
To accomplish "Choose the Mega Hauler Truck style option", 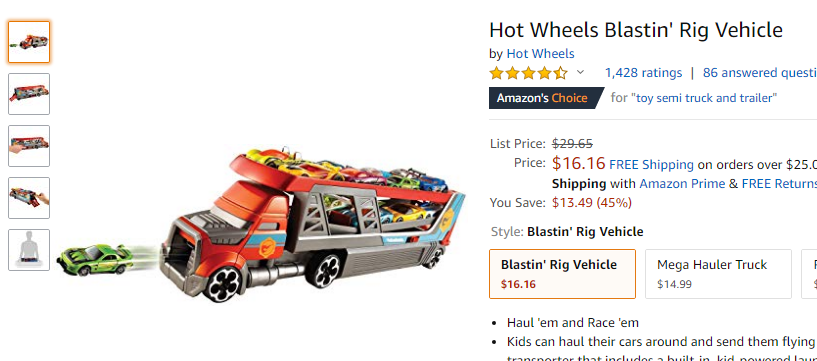I will (x=719, y=274).
